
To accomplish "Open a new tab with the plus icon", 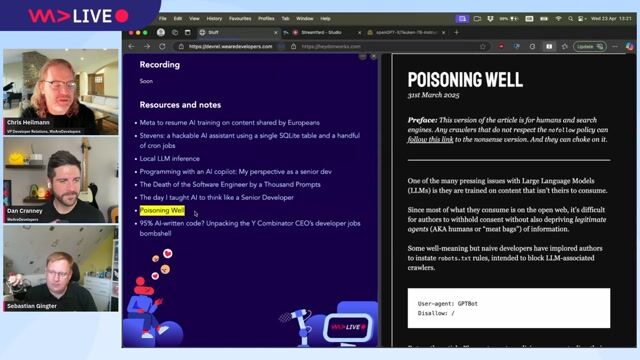I will 456,32.
